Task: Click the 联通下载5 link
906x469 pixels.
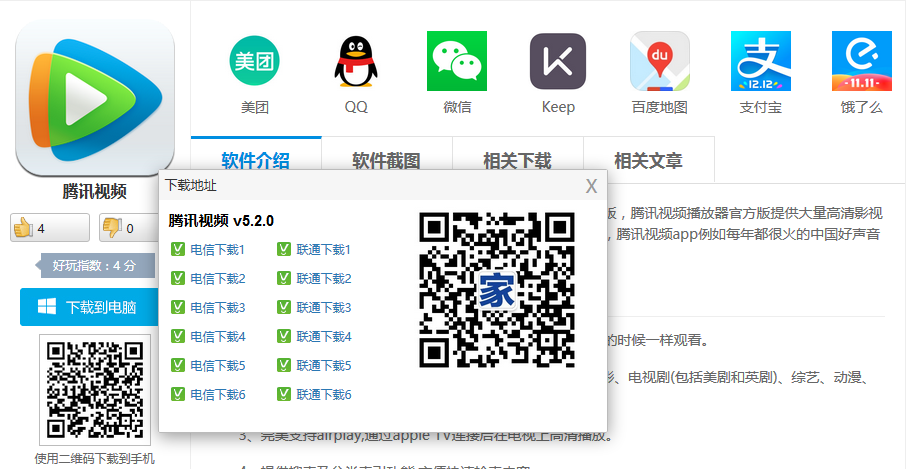Action: (324, 365)
